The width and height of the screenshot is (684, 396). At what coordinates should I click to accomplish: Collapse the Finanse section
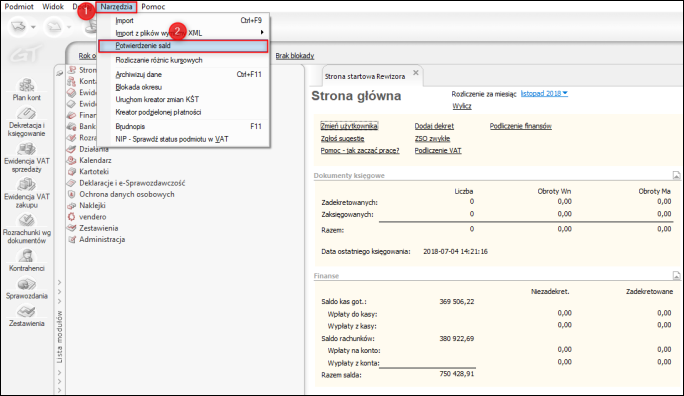(x=676, y=276)
